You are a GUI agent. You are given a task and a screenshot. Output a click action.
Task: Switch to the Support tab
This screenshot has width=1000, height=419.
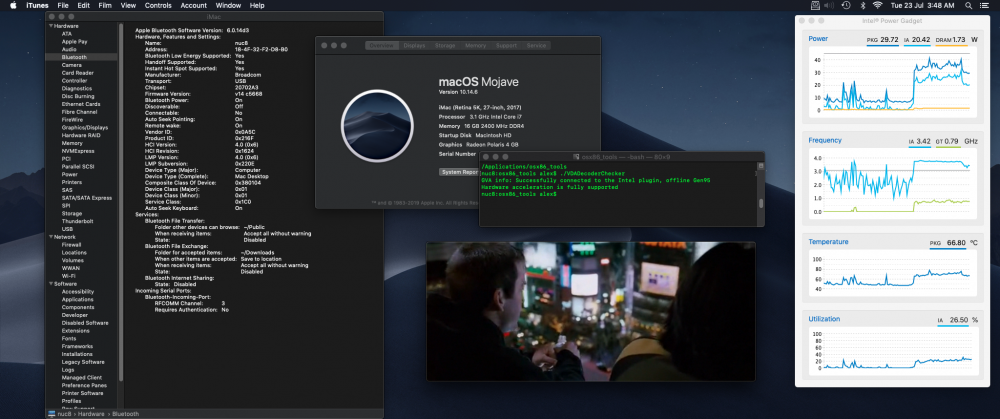[x=506, y=45]
